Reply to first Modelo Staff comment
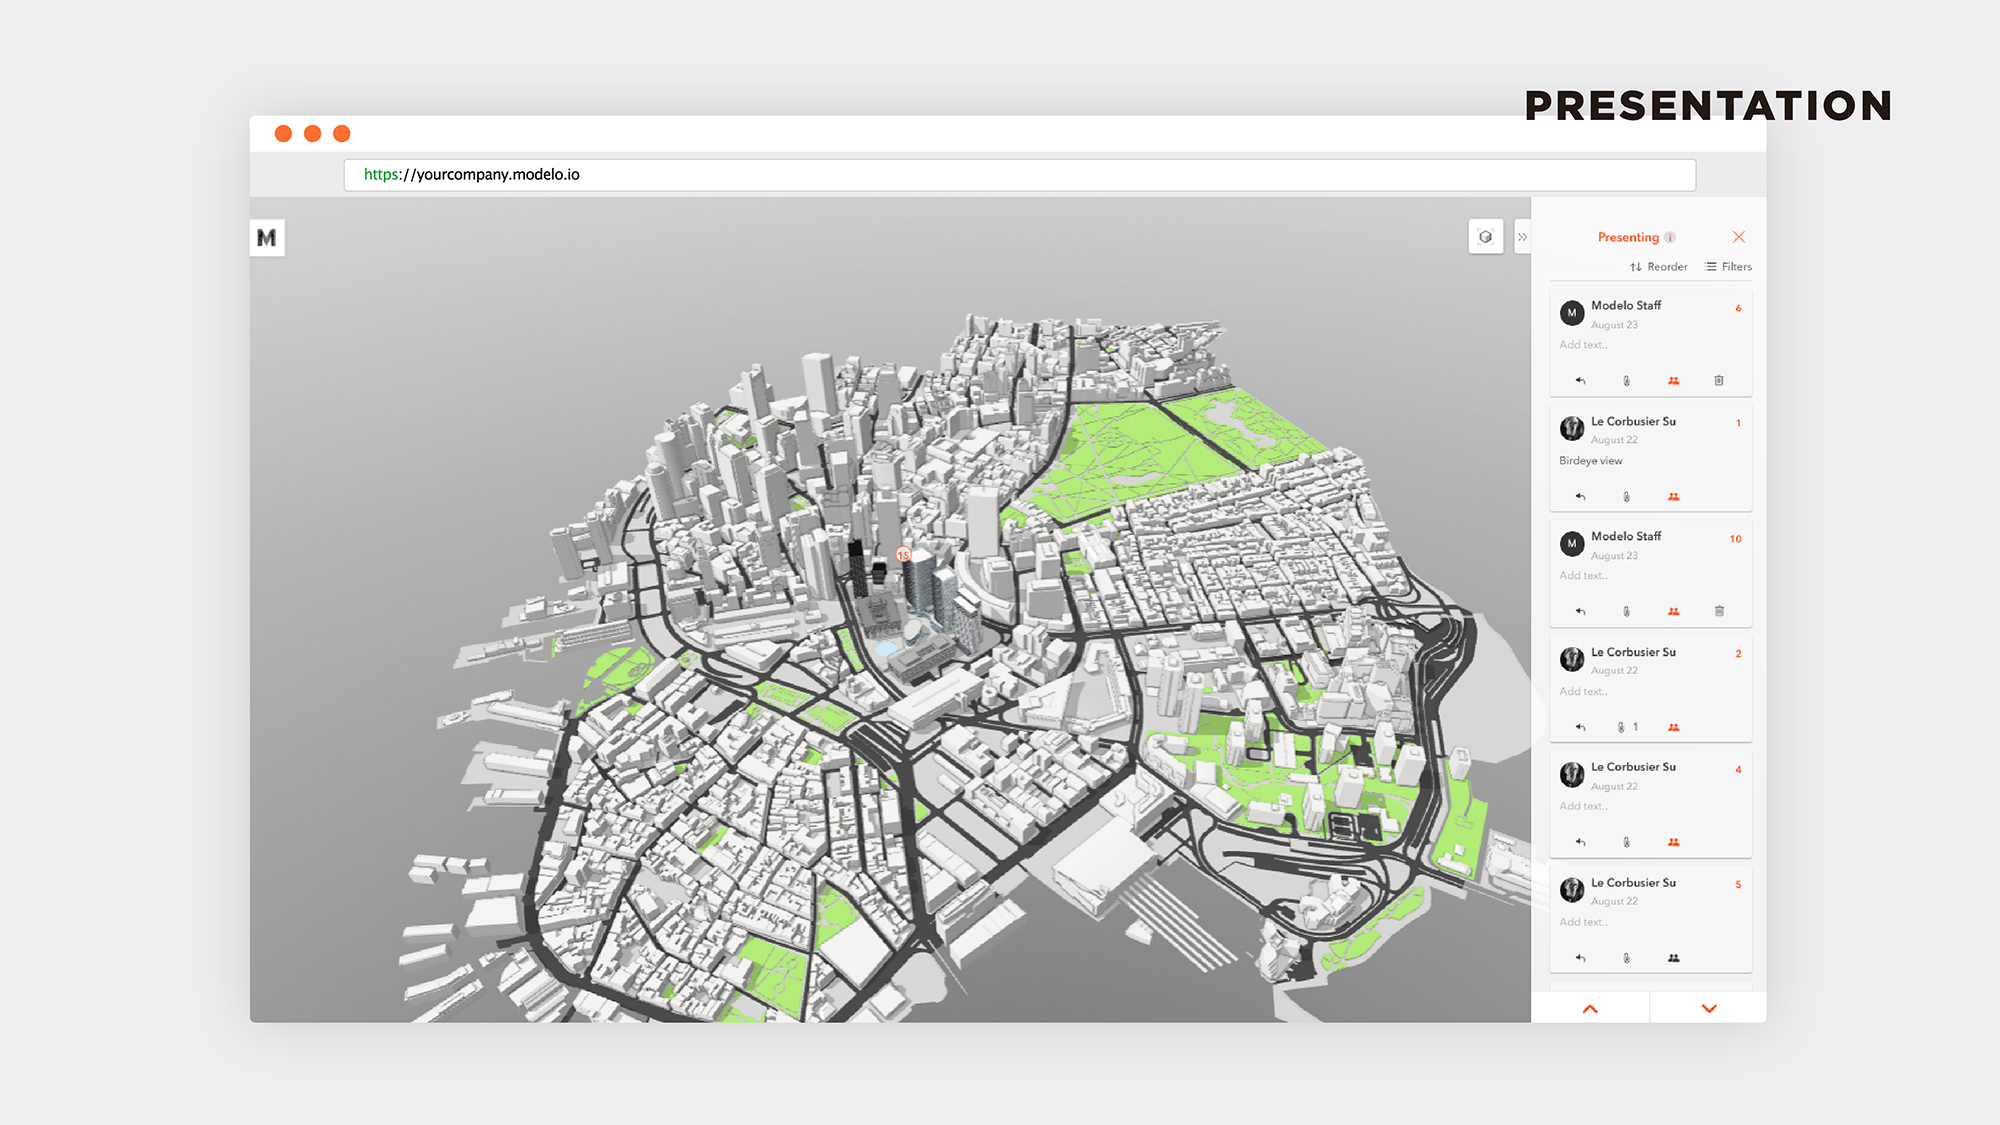Screen dimensions: 2000x1125 tap(1580, 381)
